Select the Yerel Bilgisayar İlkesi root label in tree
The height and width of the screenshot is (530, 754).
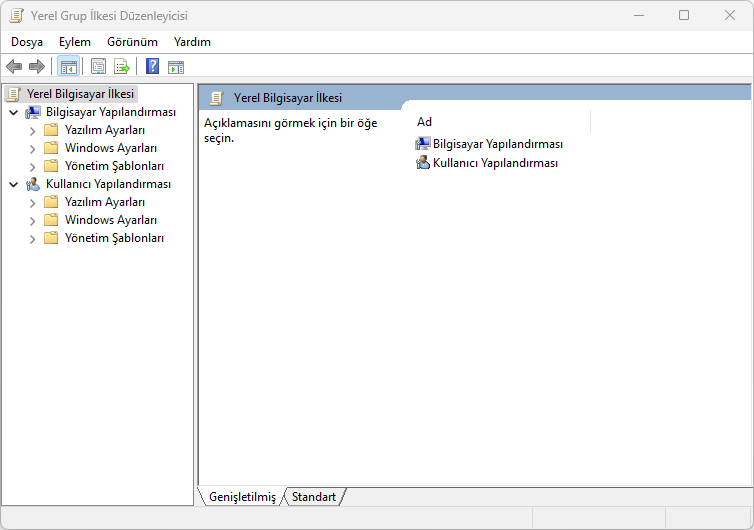tap(80, 94)
